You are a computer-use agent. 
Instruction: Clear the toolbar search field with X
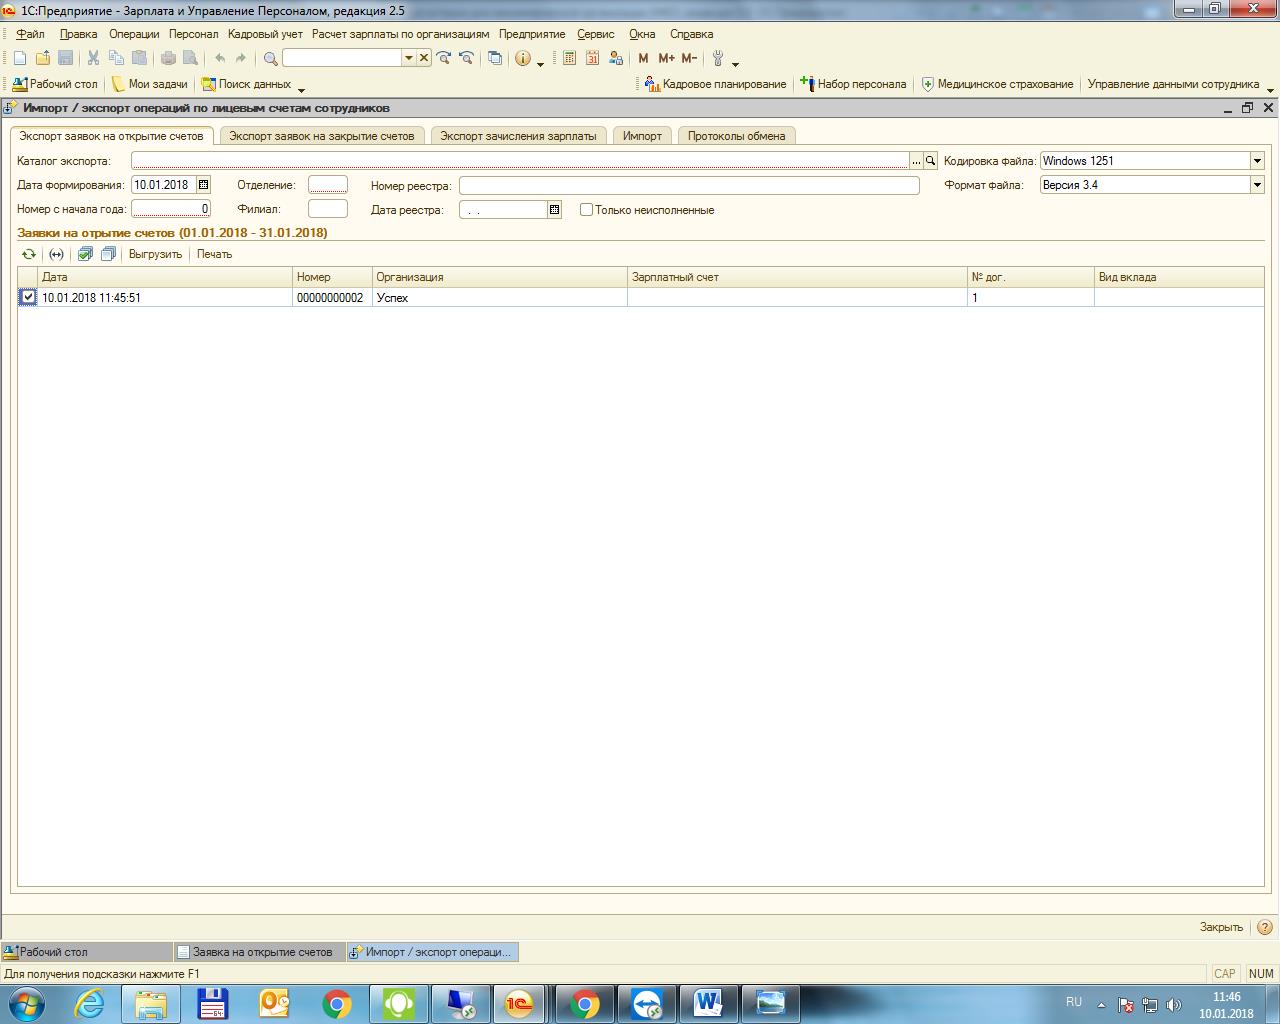(x=424, y=58)
